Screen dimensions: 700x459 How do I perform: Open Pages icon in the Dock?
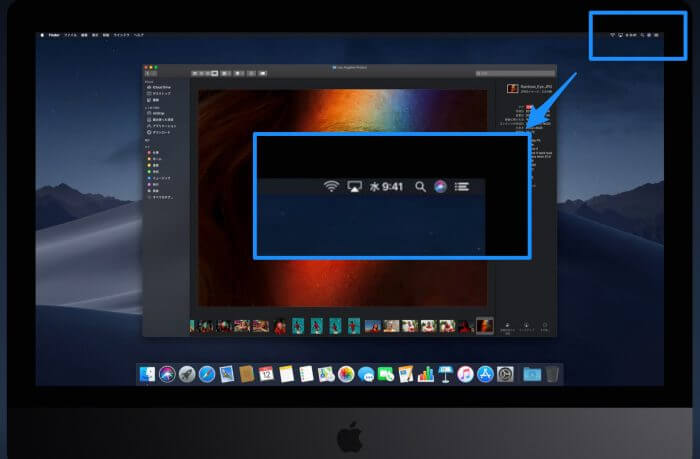[406, 374]
